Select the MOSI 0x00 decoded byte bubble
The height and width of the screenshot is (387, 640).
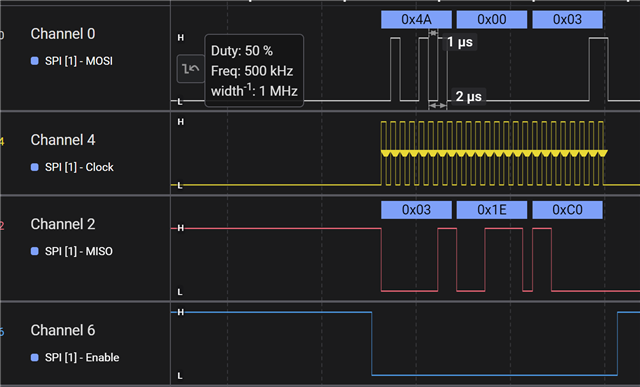[x=492, y=20]
